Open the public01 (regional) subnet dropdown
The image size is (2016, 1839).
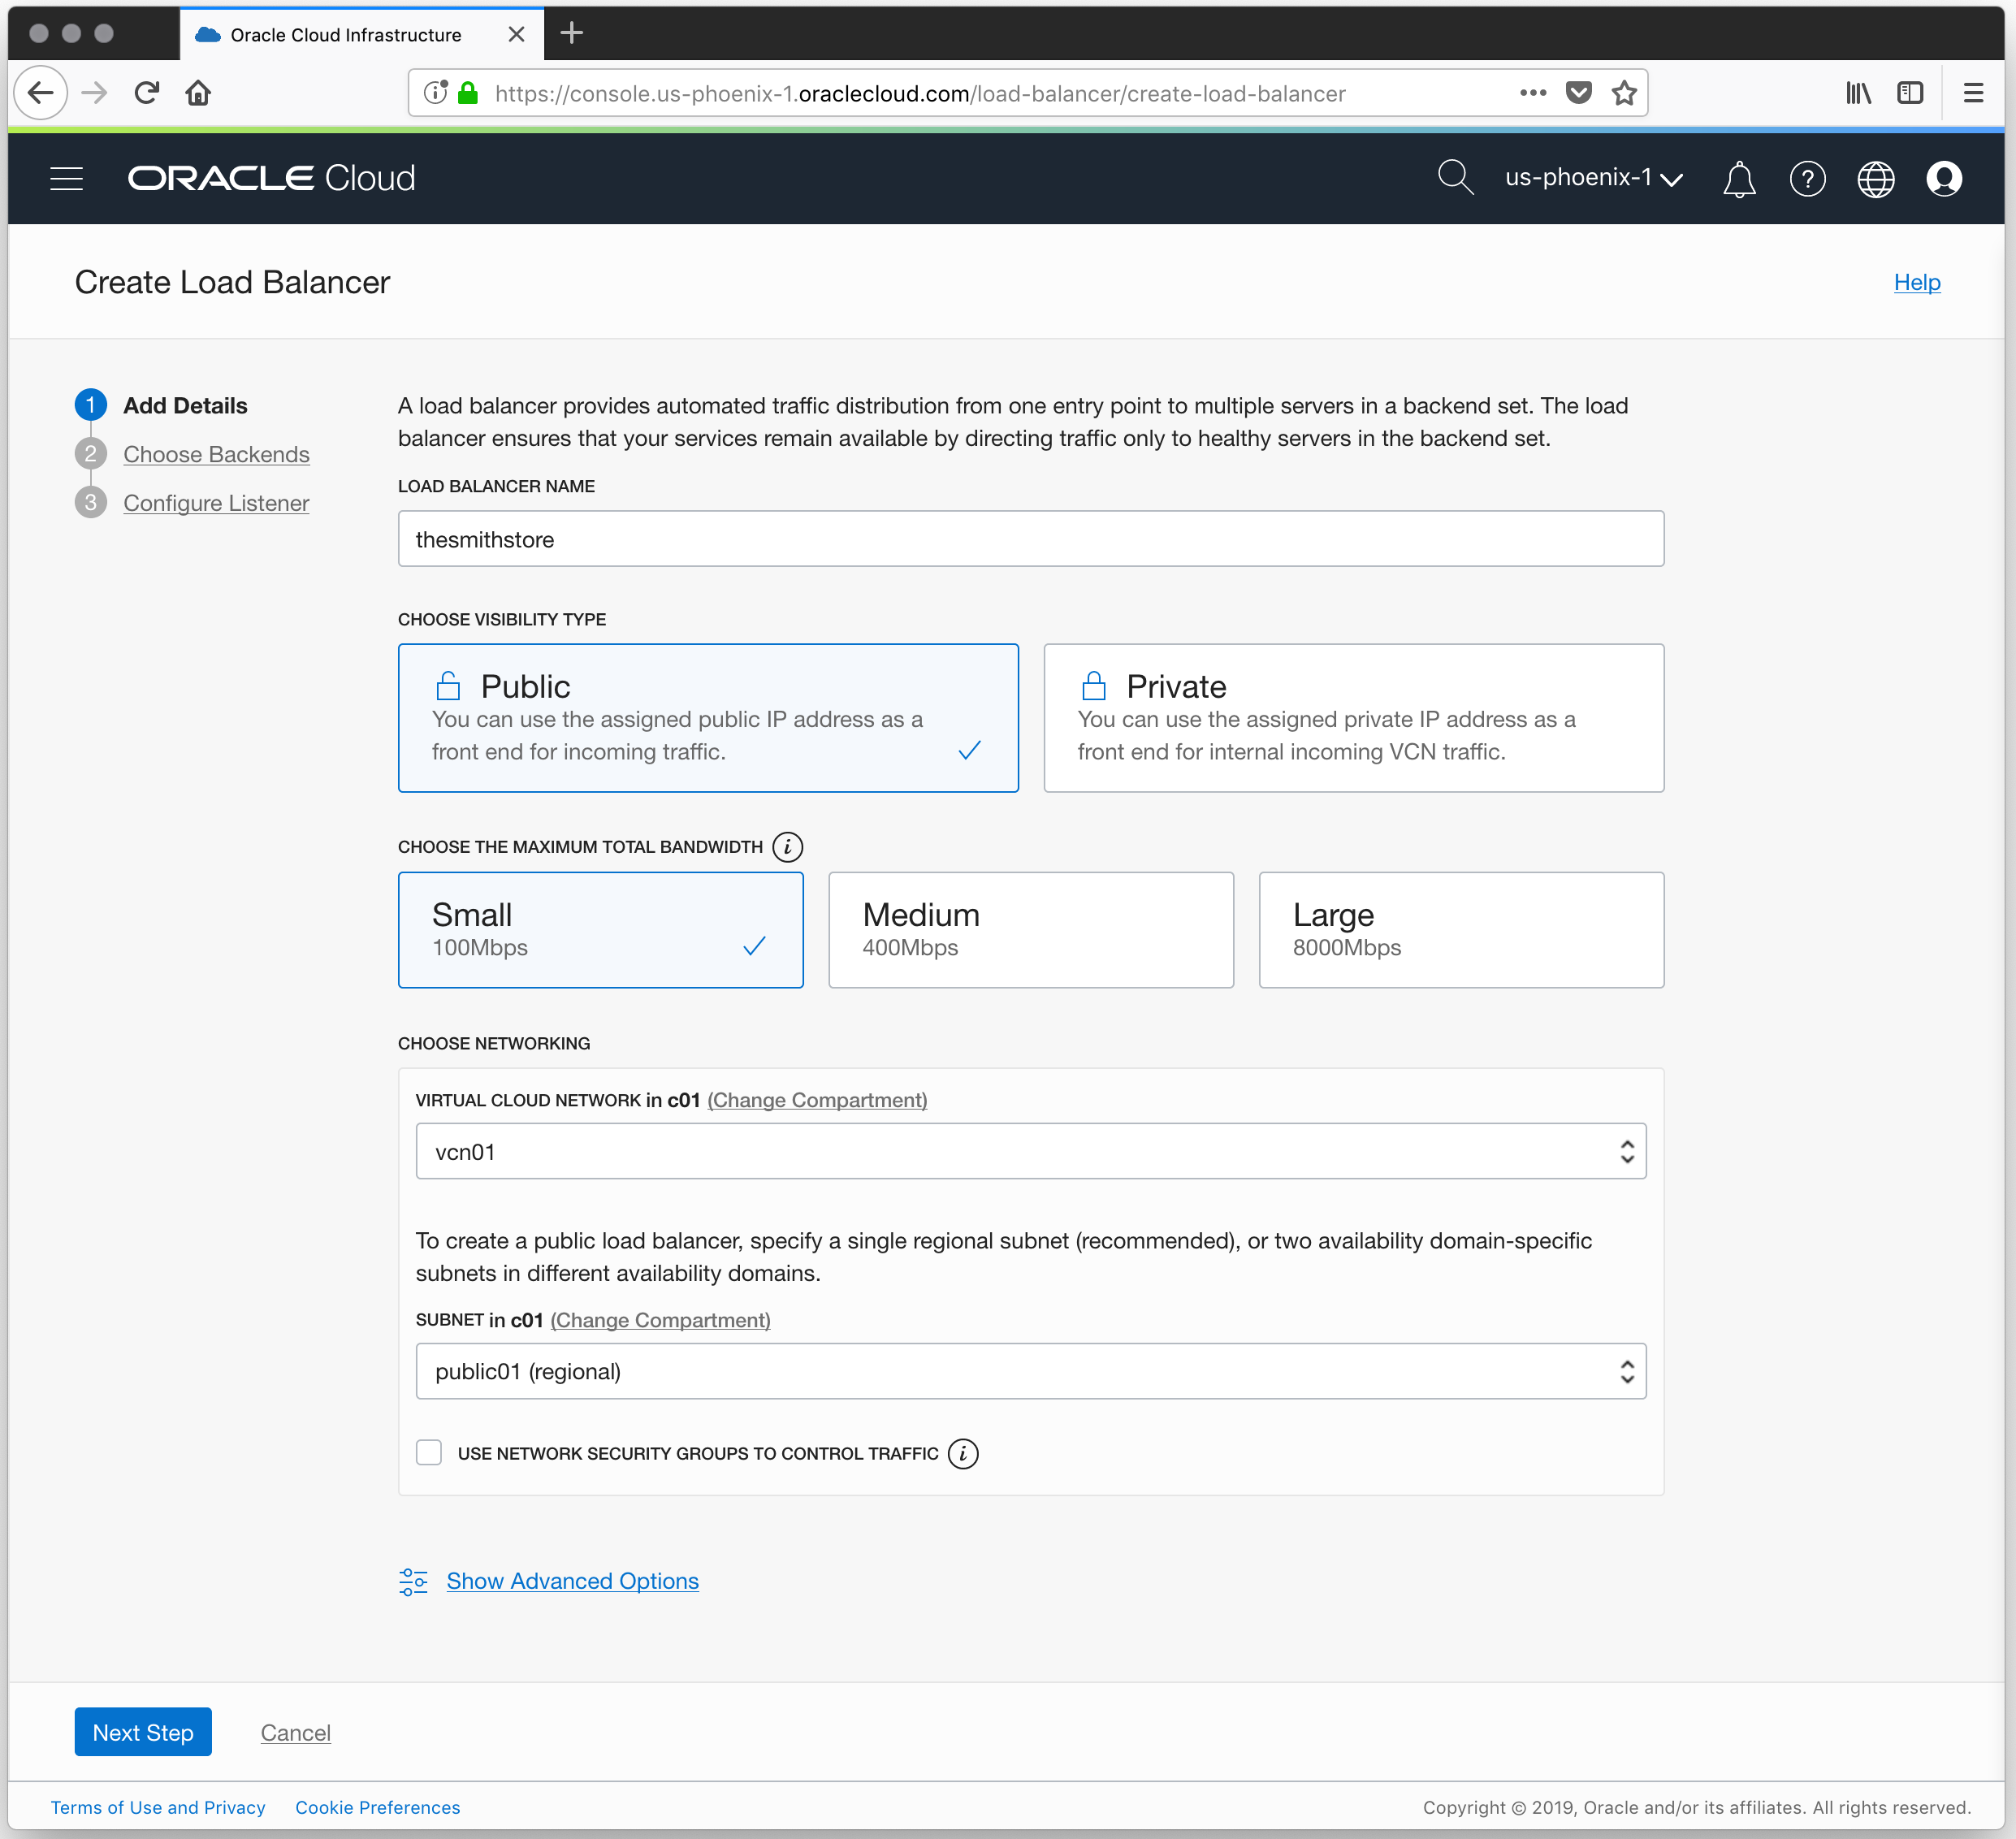click(x=1030, y=1371)
